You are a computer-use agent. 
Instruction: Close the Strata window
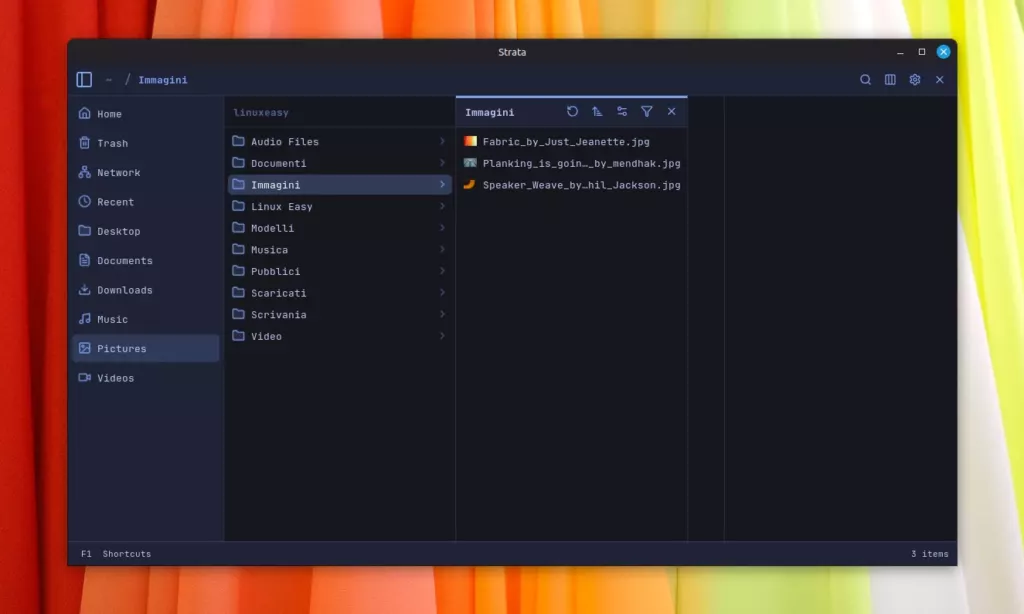944,52
